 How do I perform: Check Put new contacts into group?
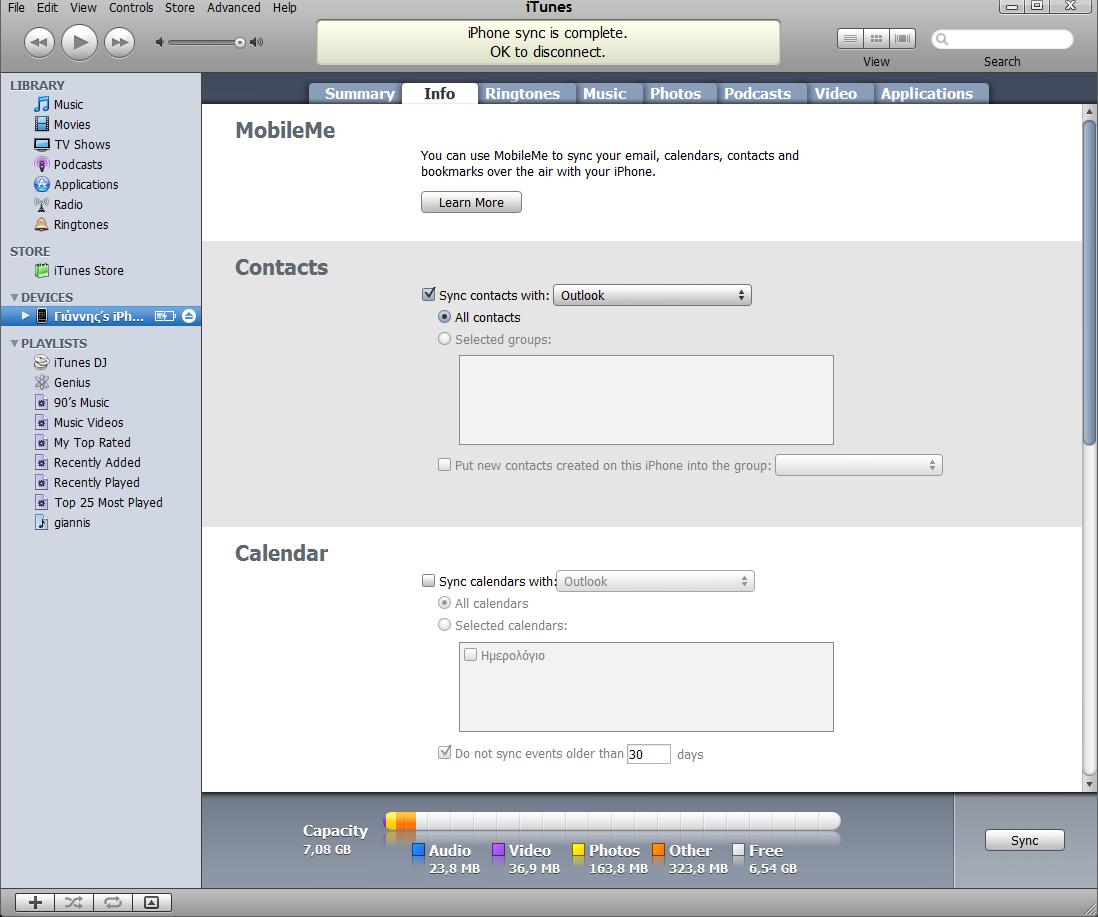444,465
